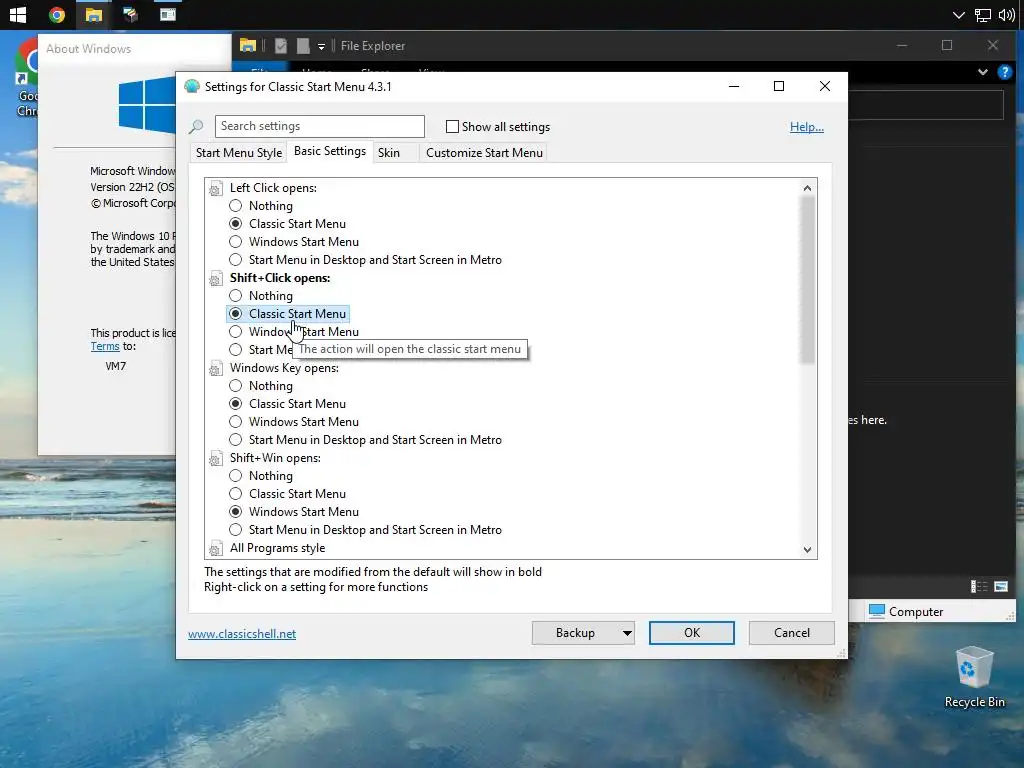The width and height of the screenshot is (1024, 768).
Task: Click the Windows Key opens setting icon
Action: (215, 369)
